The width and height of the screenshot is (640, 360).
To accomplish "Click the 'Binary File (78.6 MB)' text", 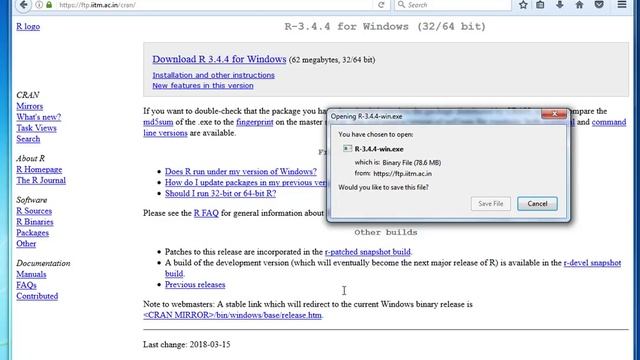I will click(411, 162).
